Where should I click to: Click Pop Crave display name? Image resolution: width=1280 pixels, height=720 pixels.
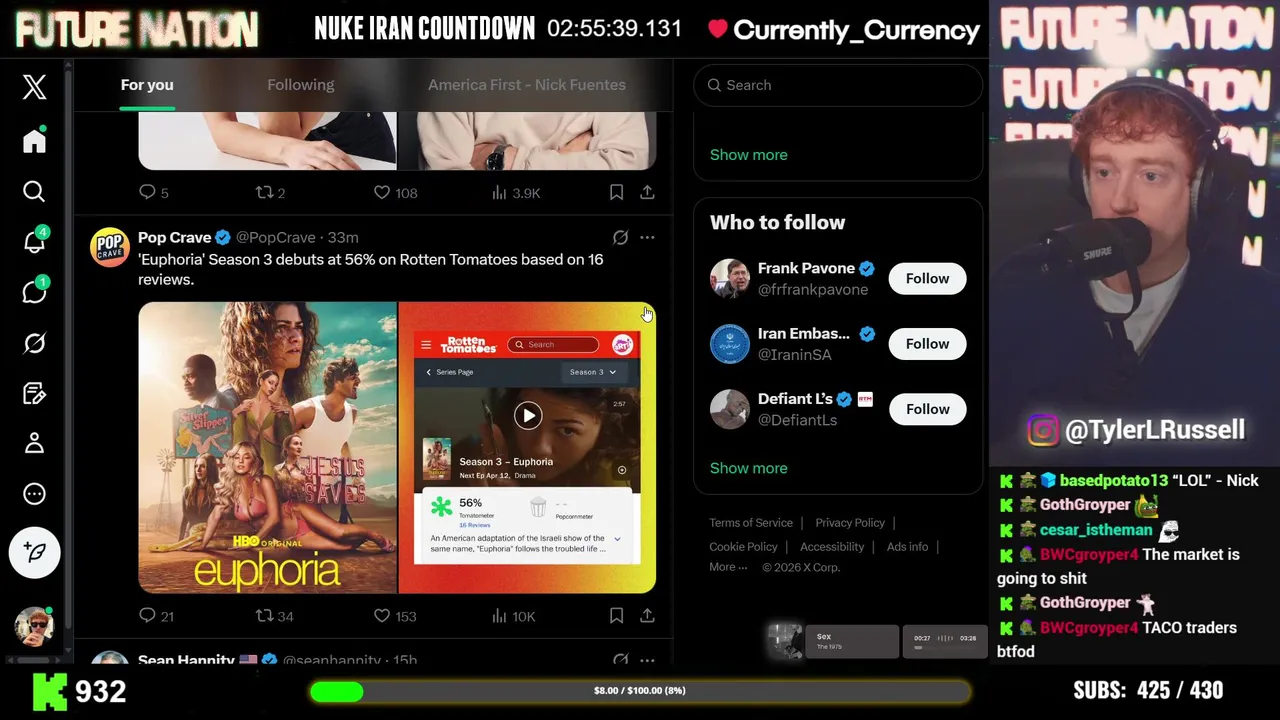174,238
